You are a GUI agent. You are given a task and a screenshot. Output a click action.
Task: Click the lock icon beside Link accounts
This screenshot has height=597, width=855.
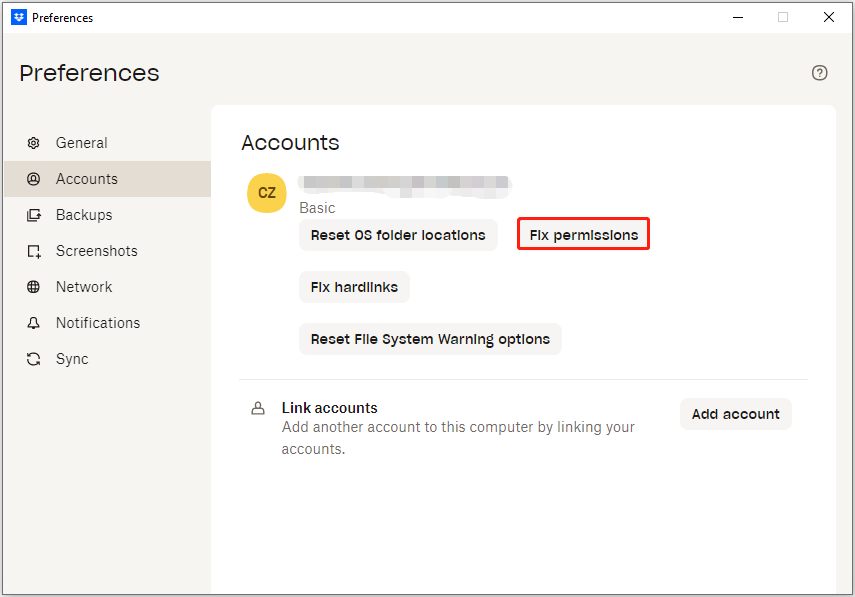click(x=258, y=407)
